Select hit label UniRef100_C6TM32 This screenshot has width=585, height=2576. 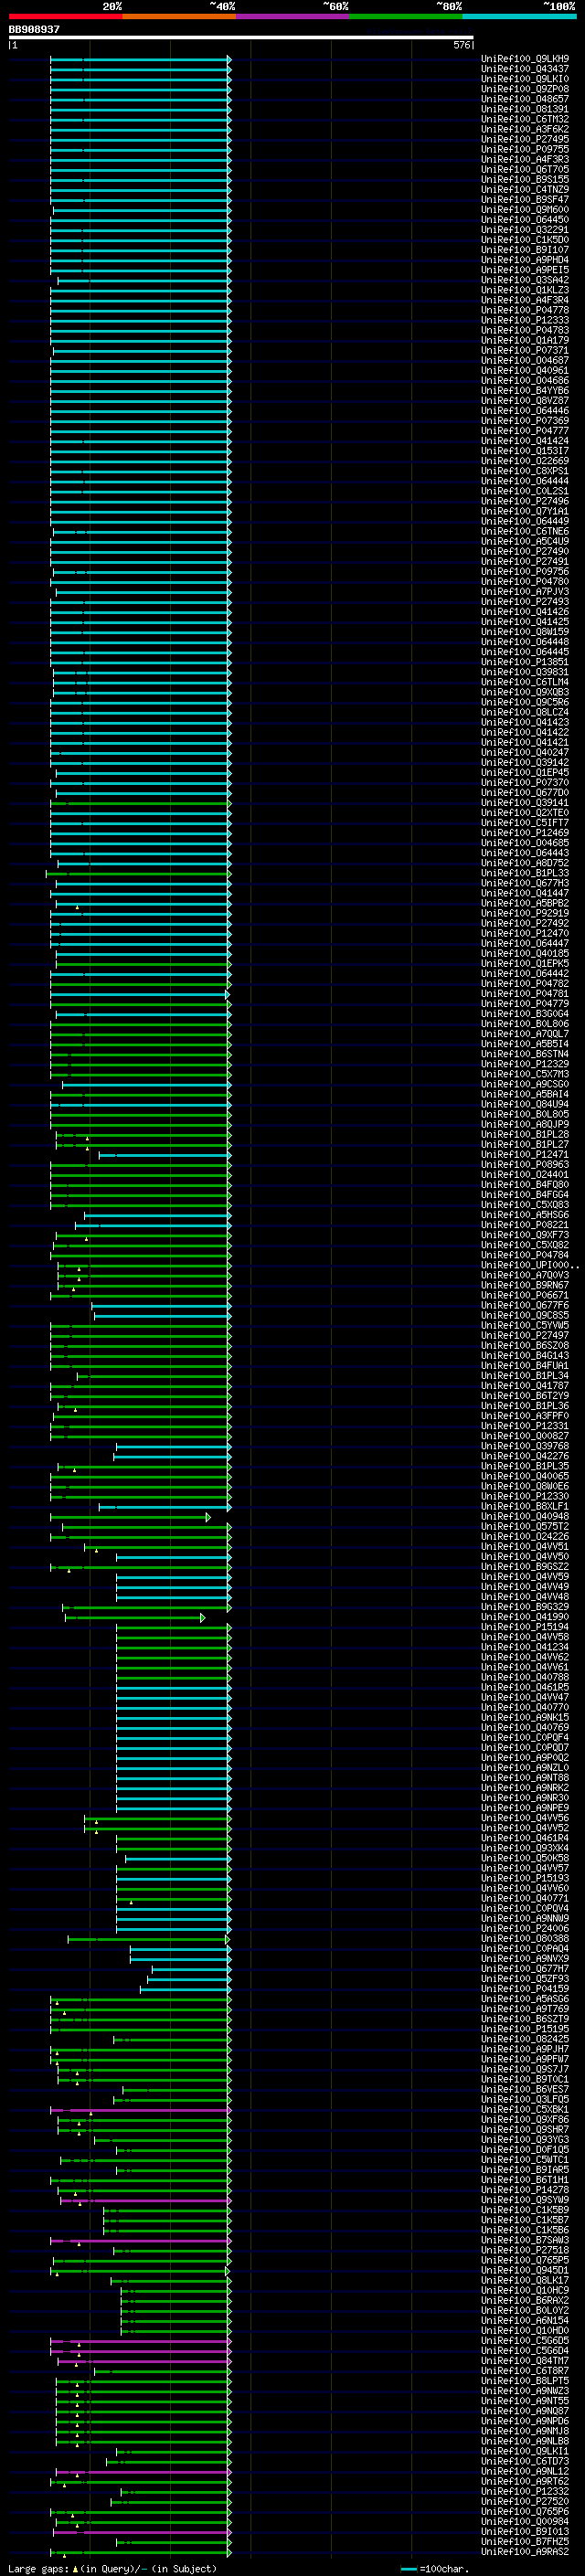[x=525, y=119]
